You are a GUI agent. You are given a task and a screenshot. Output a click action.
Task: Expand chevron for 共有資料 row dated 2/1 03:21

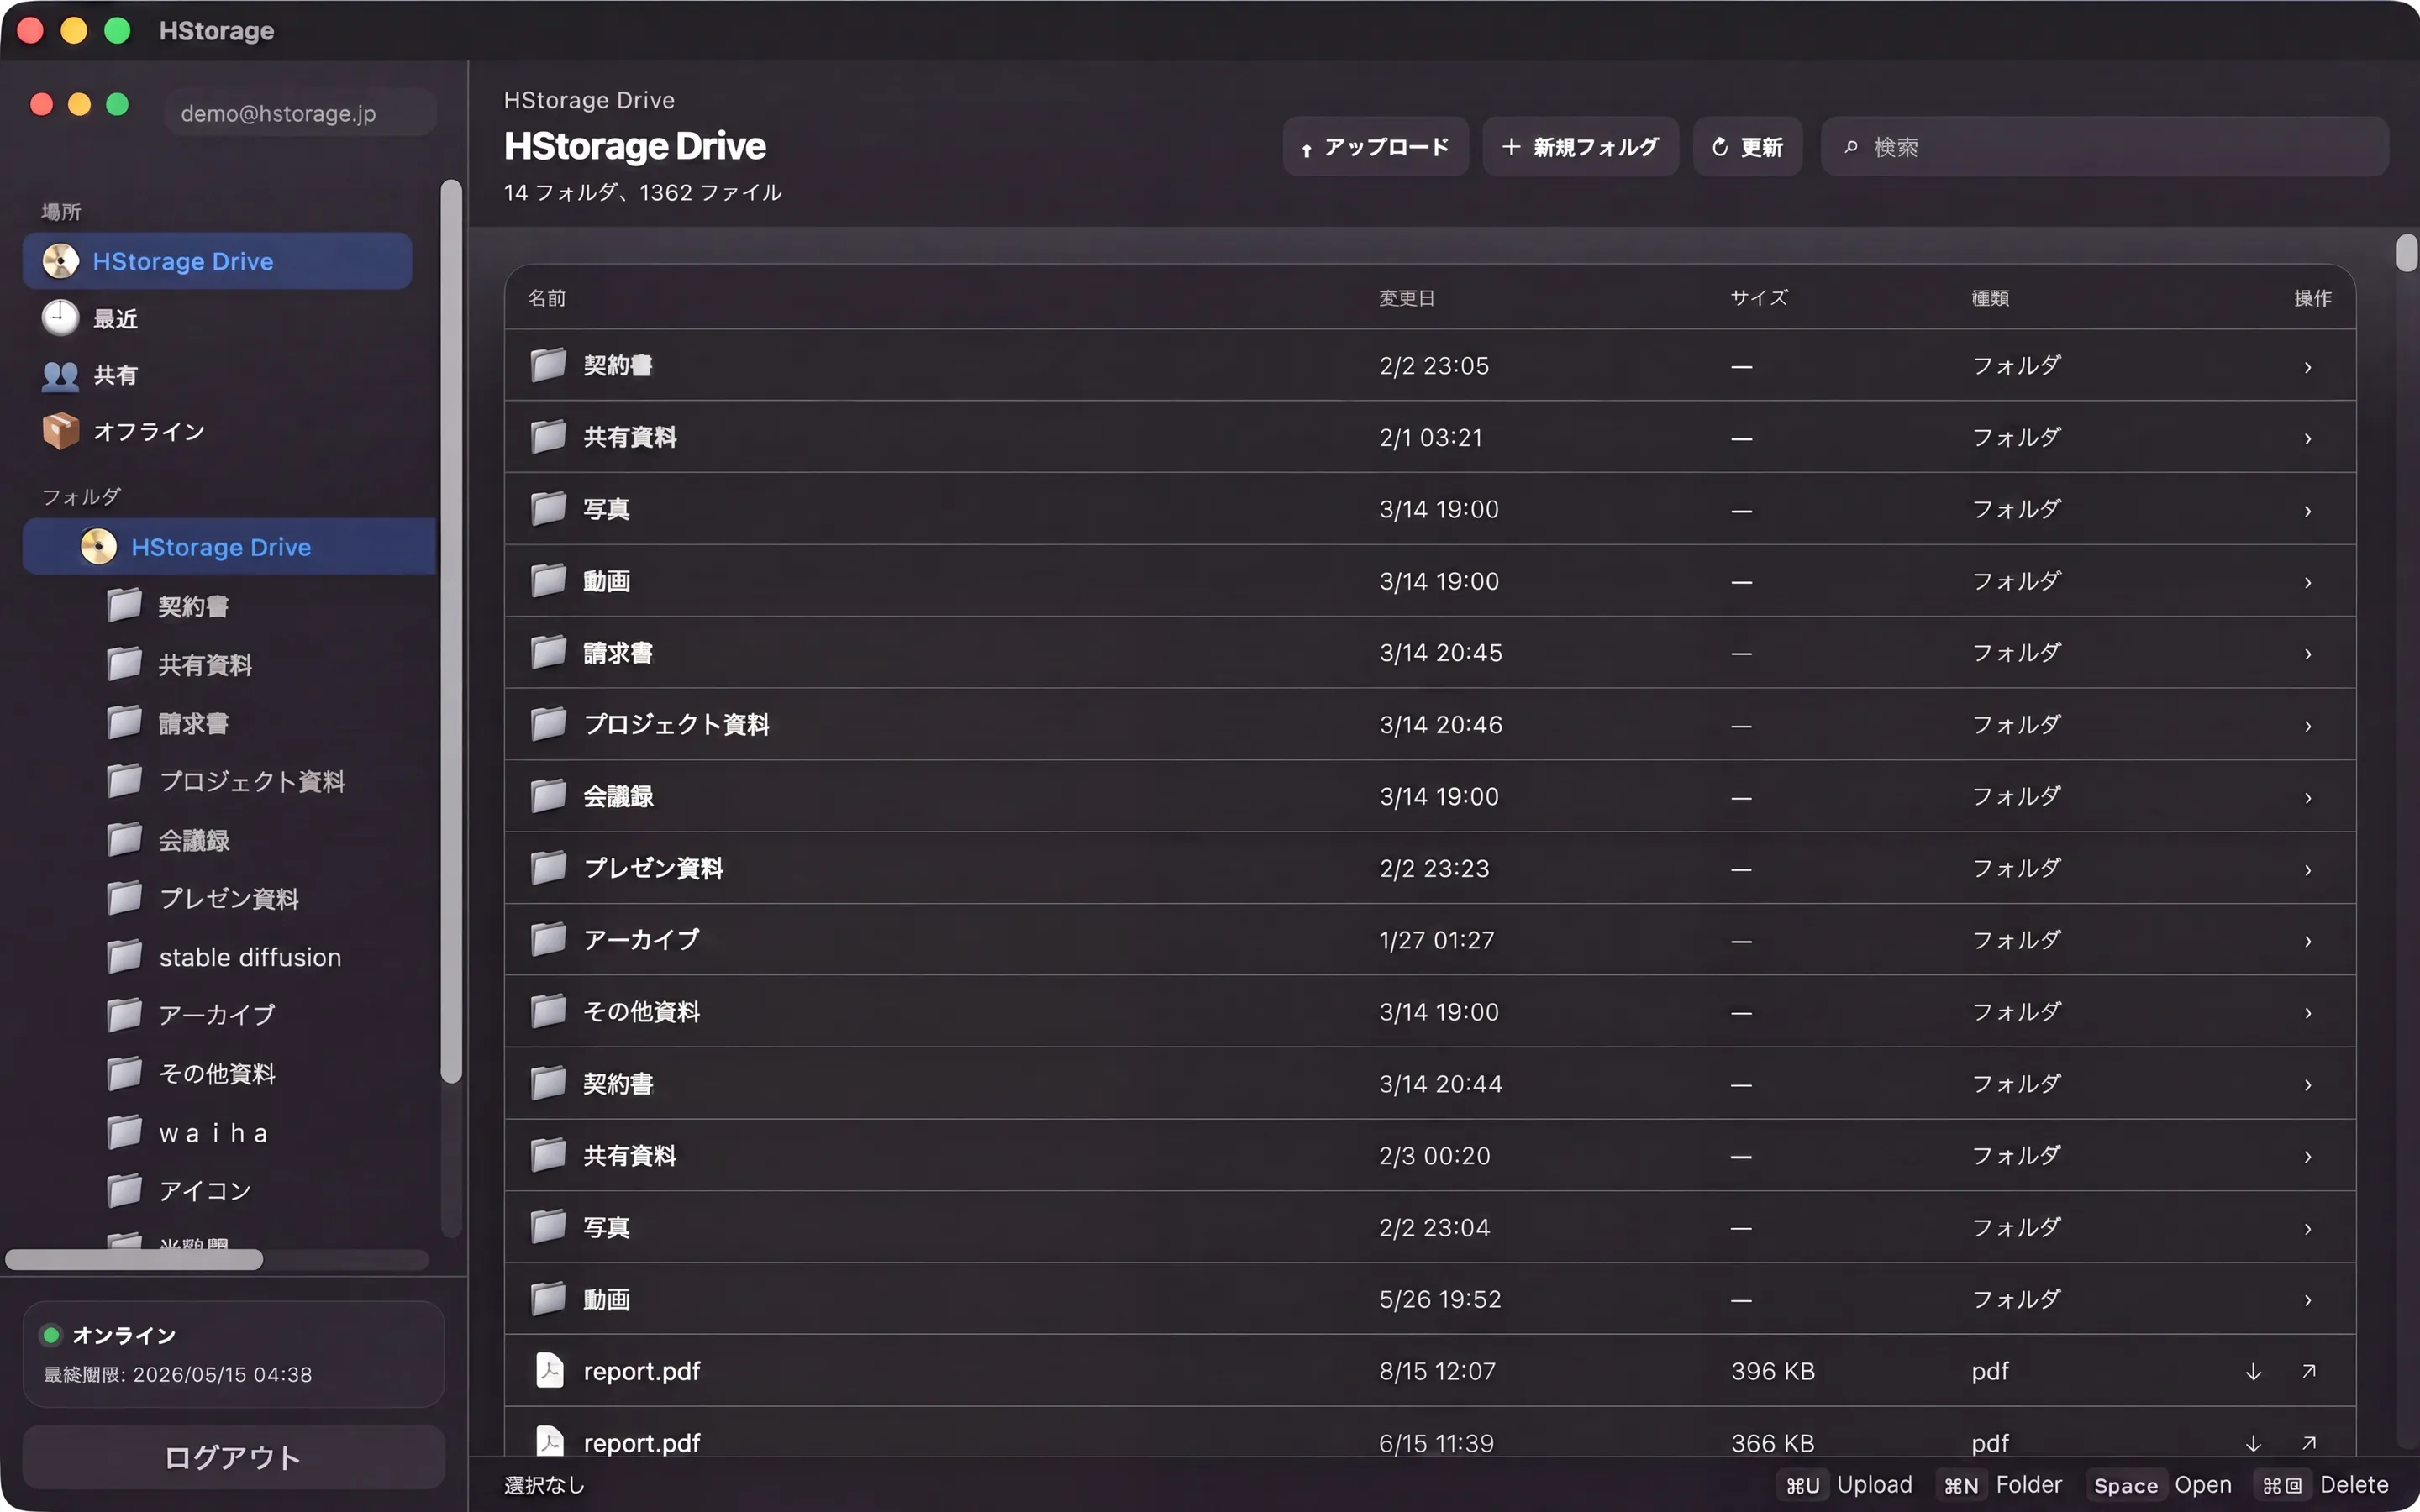[x=2308, y=439]
